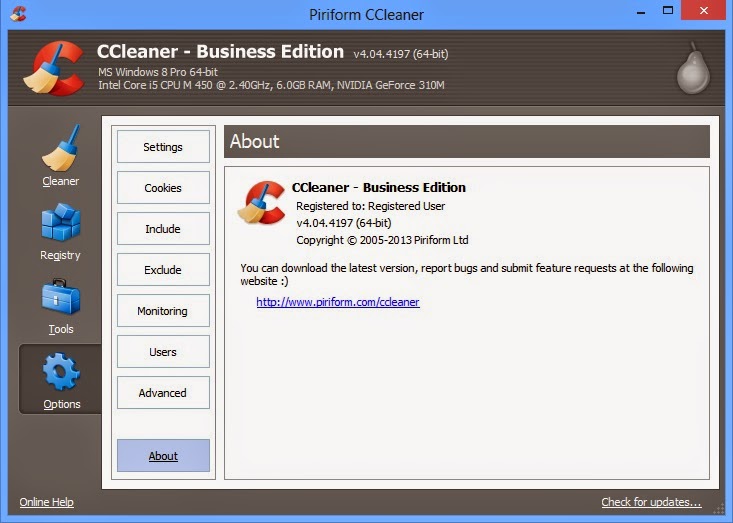This screenshot has width=733, height=523.
Task: Open the Tools toolbox icon
Action: (61, 297)
